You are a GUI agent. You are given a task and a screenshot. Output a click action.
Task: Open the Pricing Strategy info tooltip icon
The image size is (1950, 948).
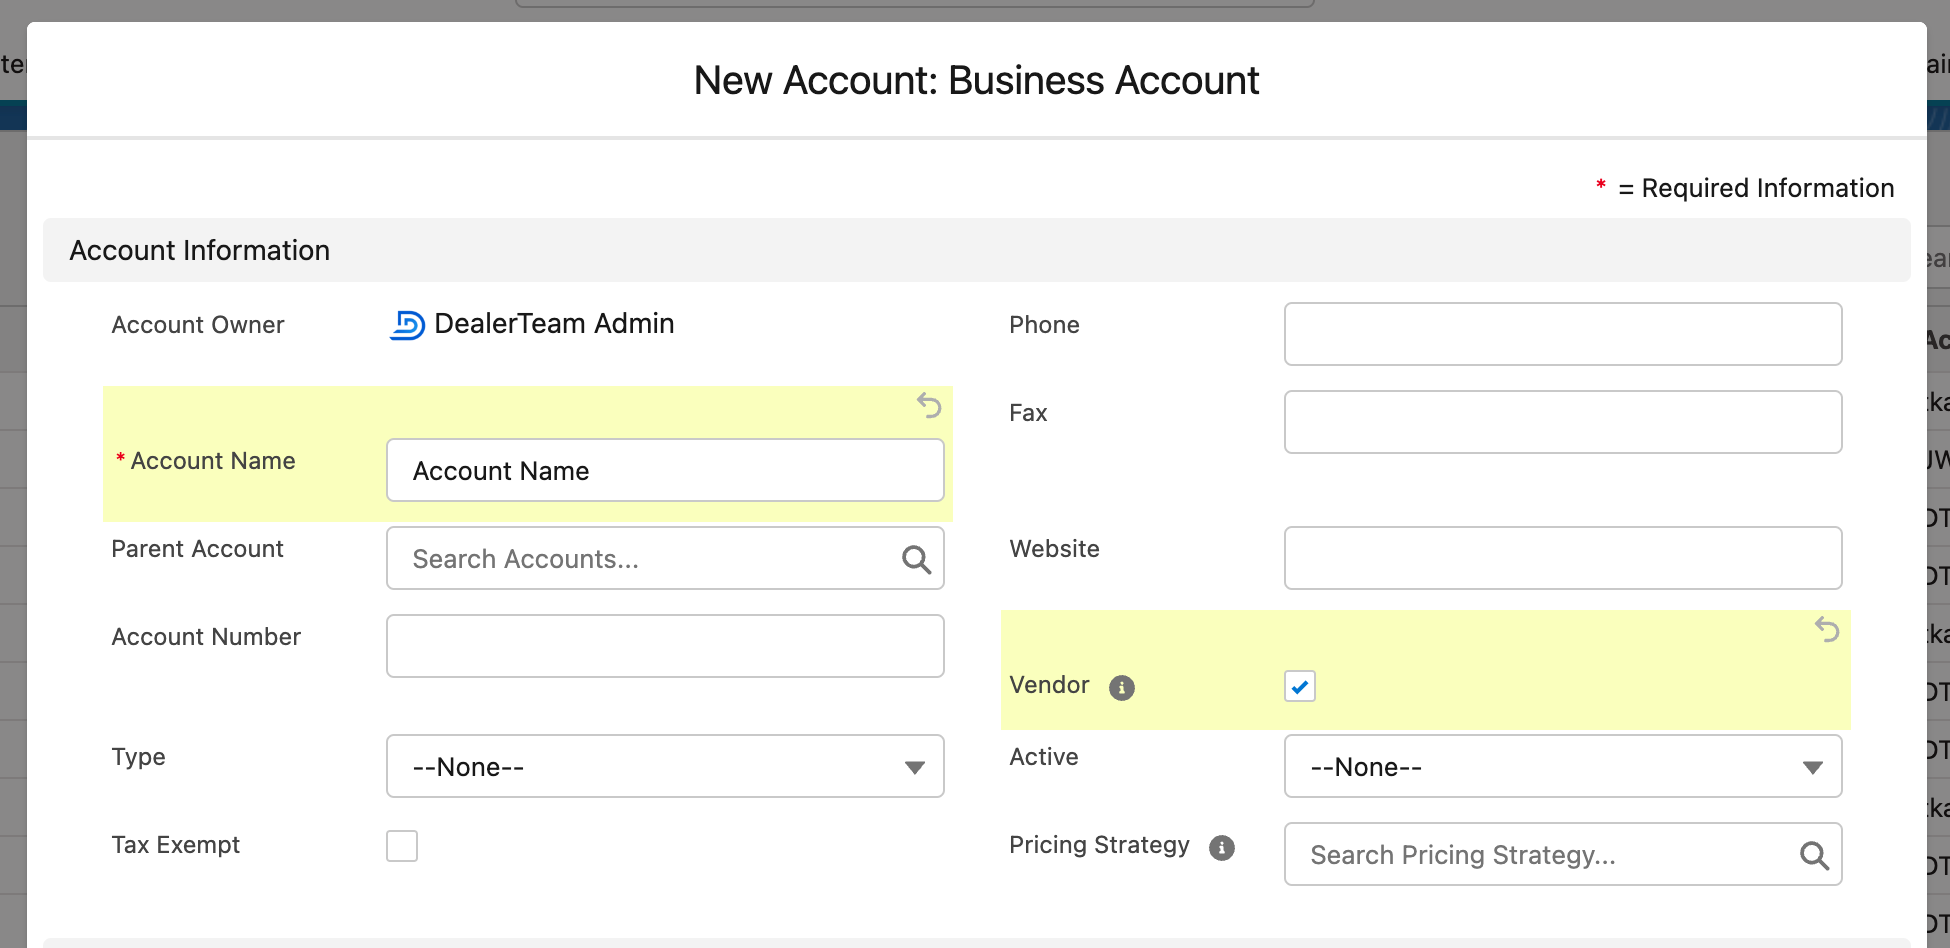(1220, 847)
